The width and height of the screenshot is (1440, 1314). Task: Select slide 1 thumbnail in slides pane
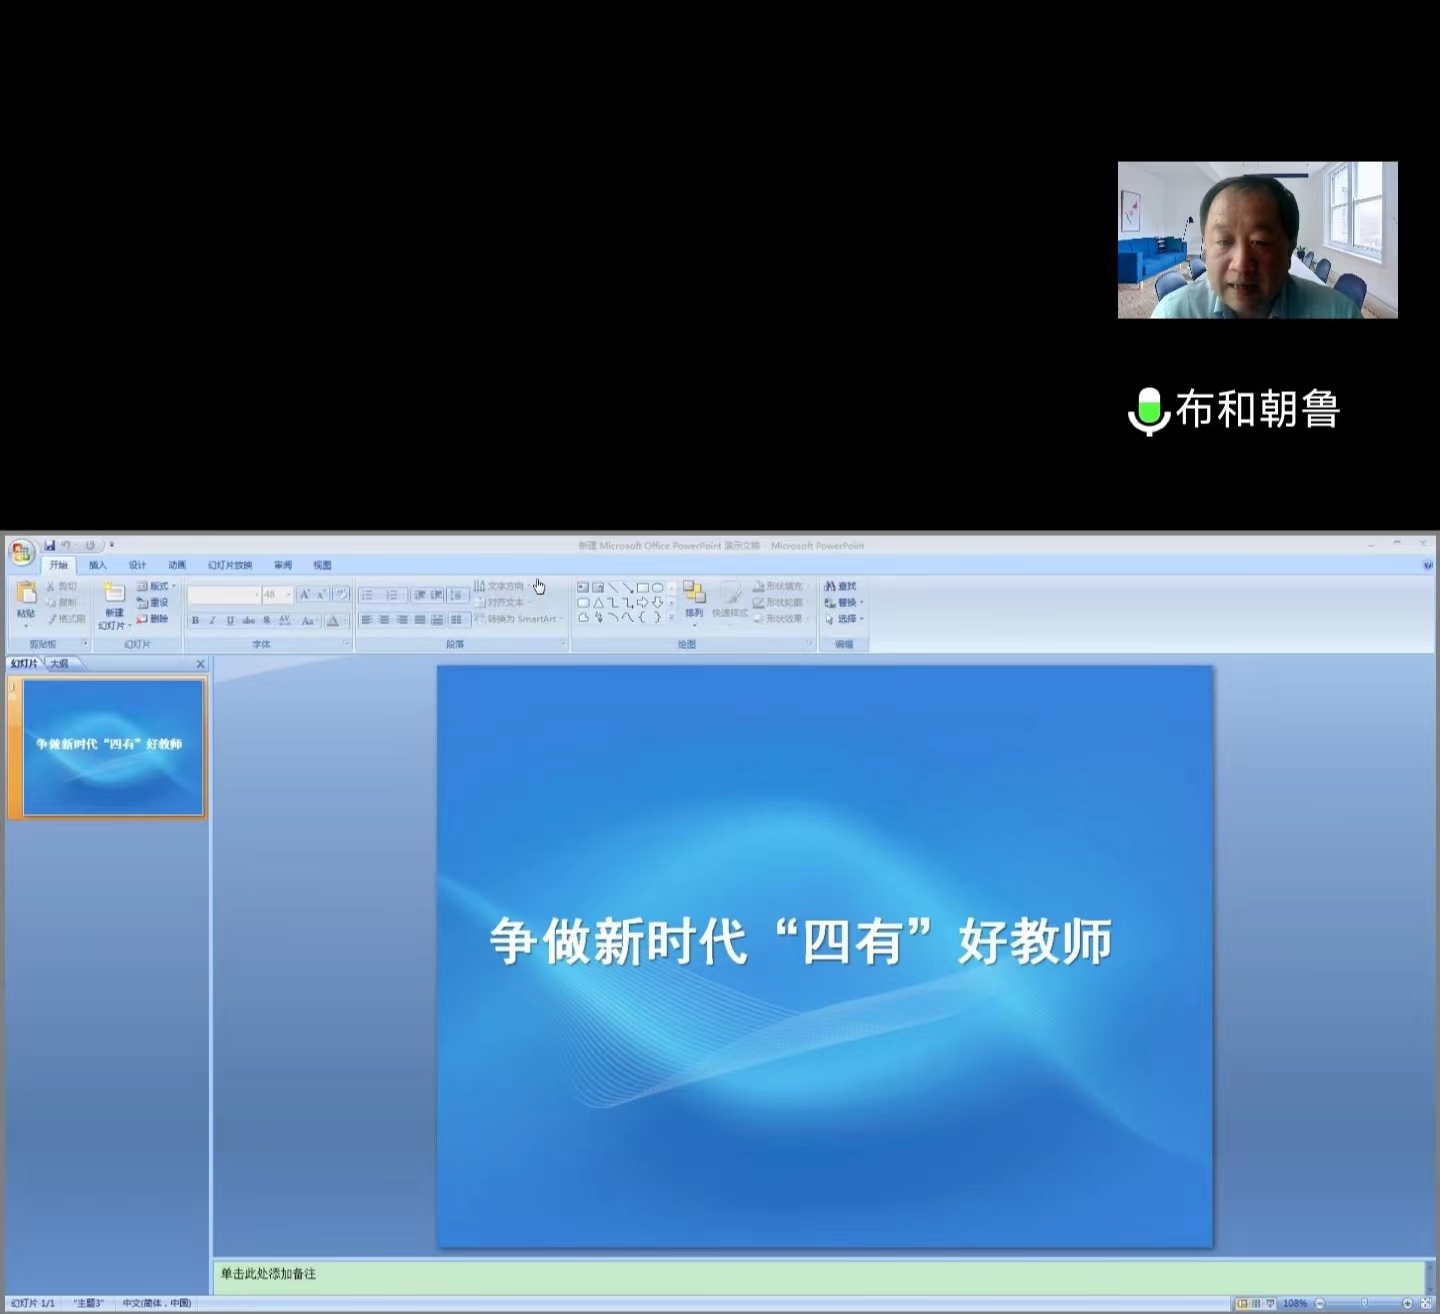(x=113, y=747)
